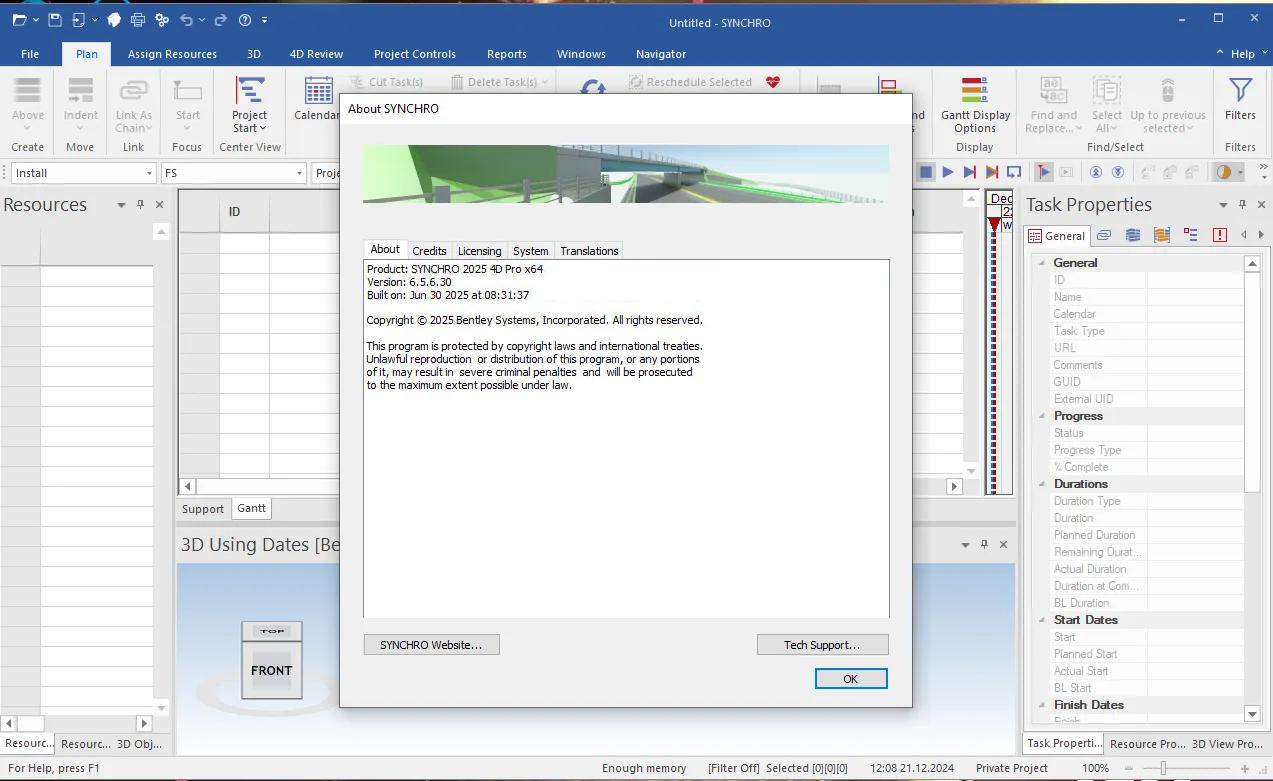This screenshot has height=781, width=1273.
Task: Open the red exclamation risks icon in Task Properties
Action: (x=1219, y=235)
